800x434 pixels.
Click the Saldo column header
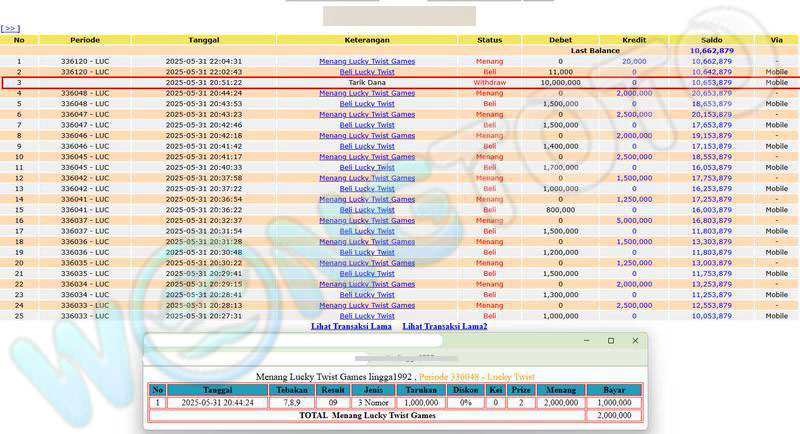click(x=711, y=40)
